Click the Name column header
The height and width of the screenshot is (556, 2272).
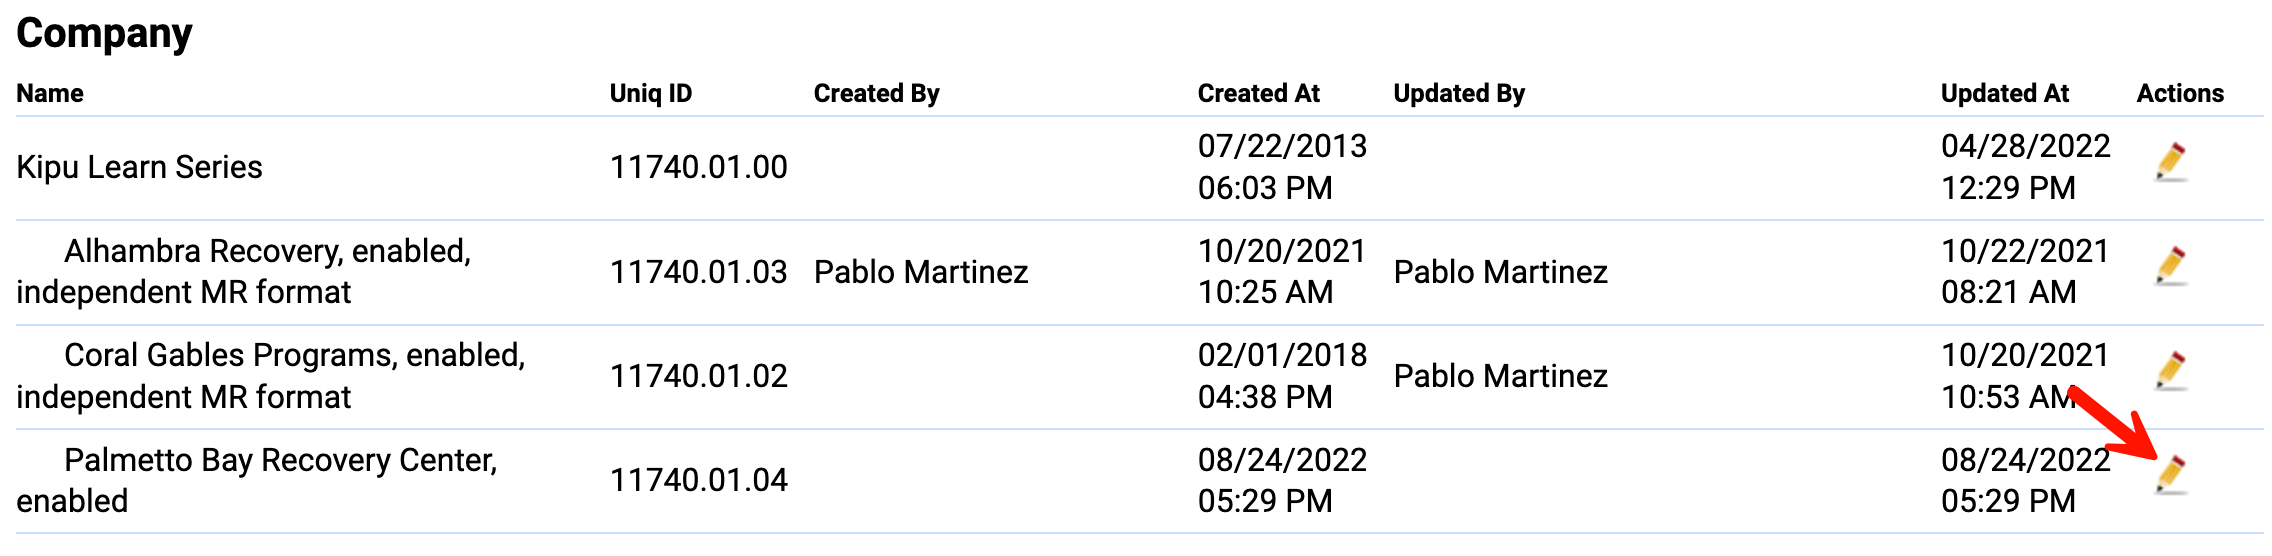[50, 93]
